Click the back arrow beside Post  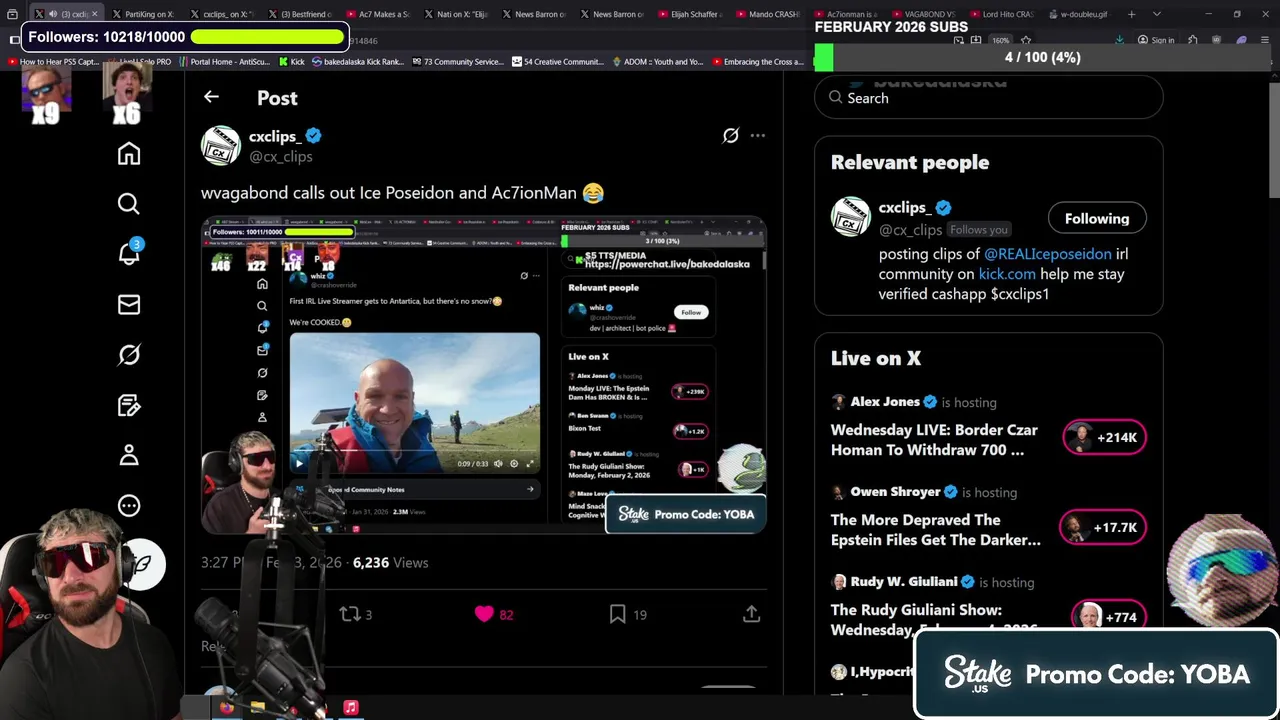[211, 97]
